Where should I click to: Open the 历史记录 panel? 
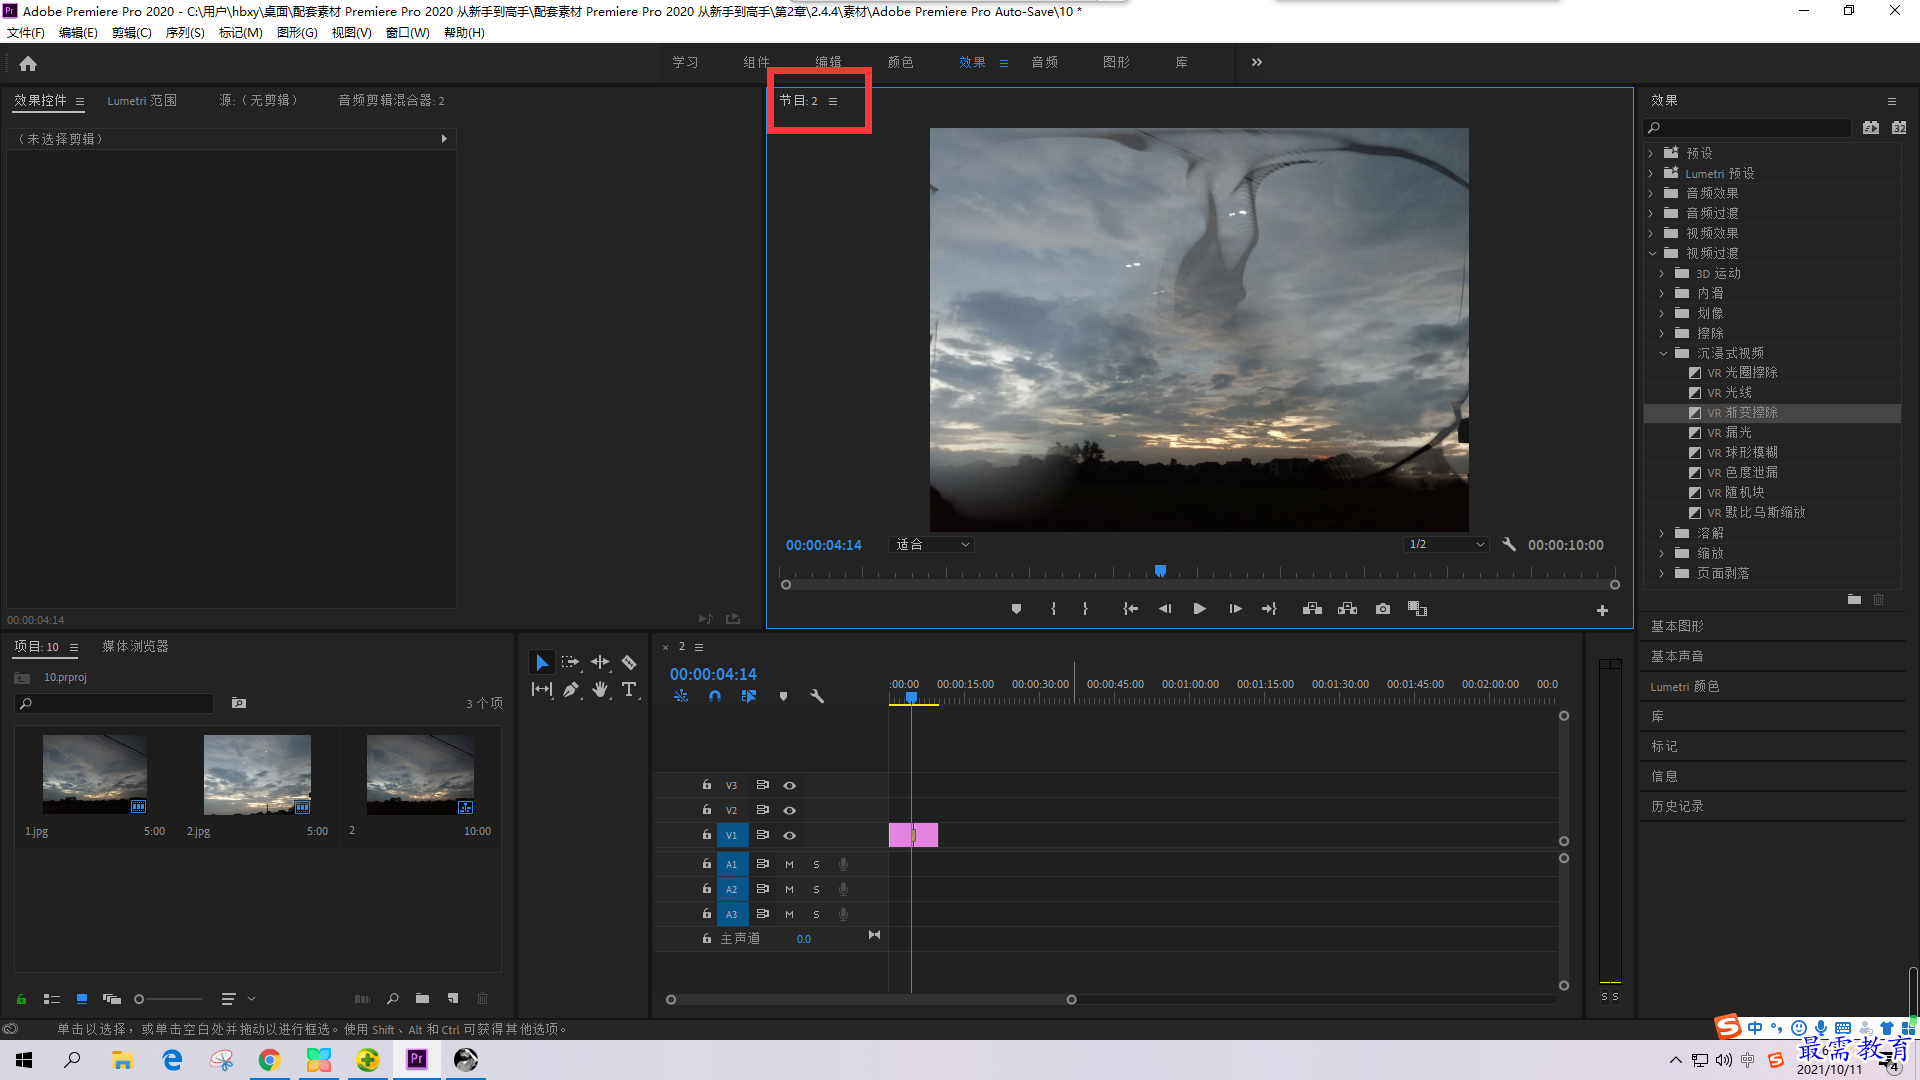click(1677, 806)
